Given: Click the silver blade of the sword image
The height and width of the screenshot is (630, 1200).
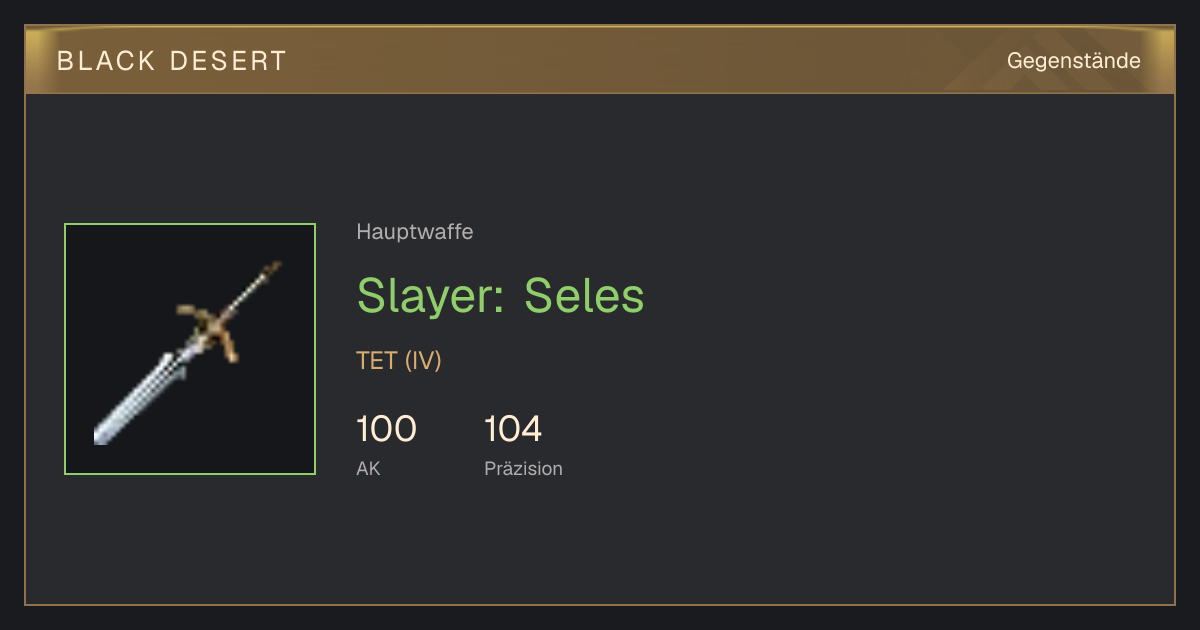Looking at the screenshot, I should click(x=140, y=398).
